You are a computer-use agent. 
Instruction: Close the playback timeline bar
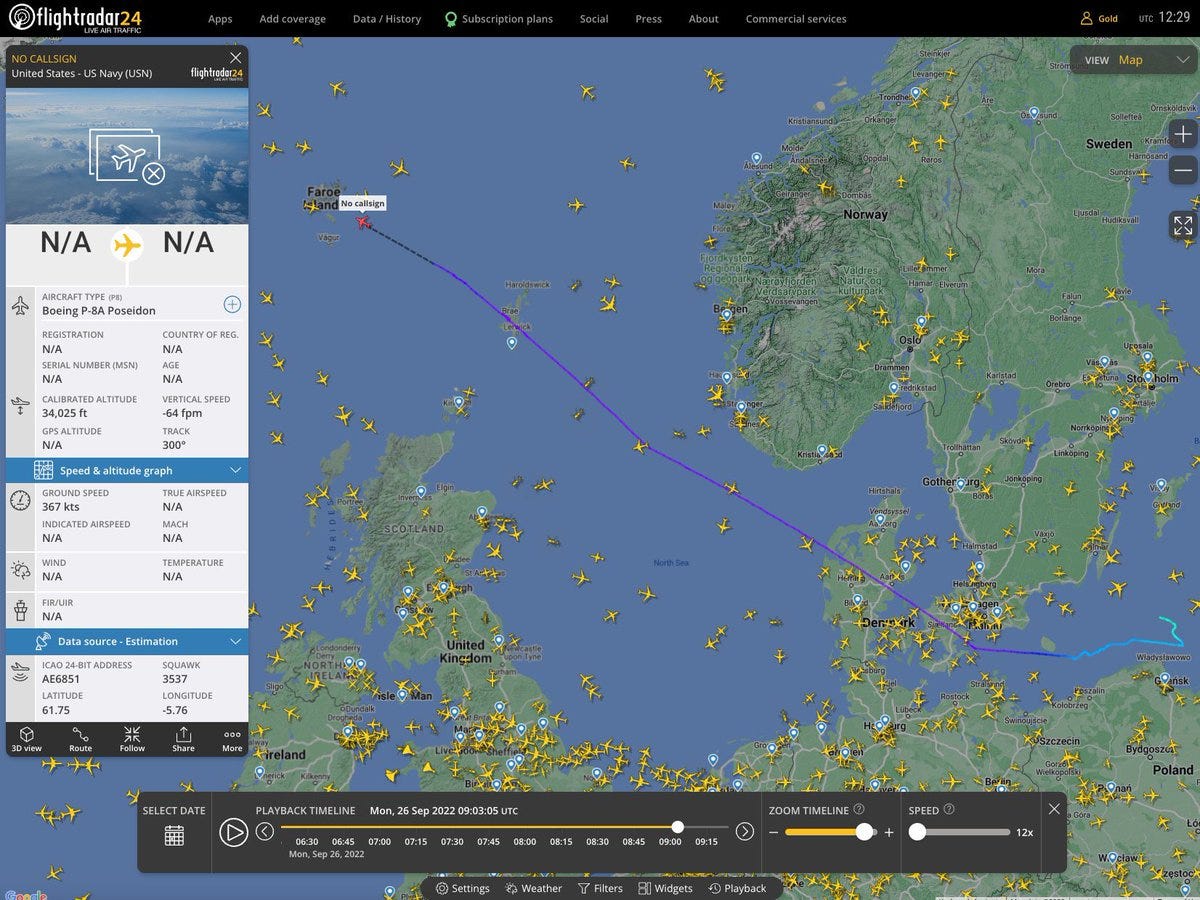pyautogui.click(x=1054, y=809)
